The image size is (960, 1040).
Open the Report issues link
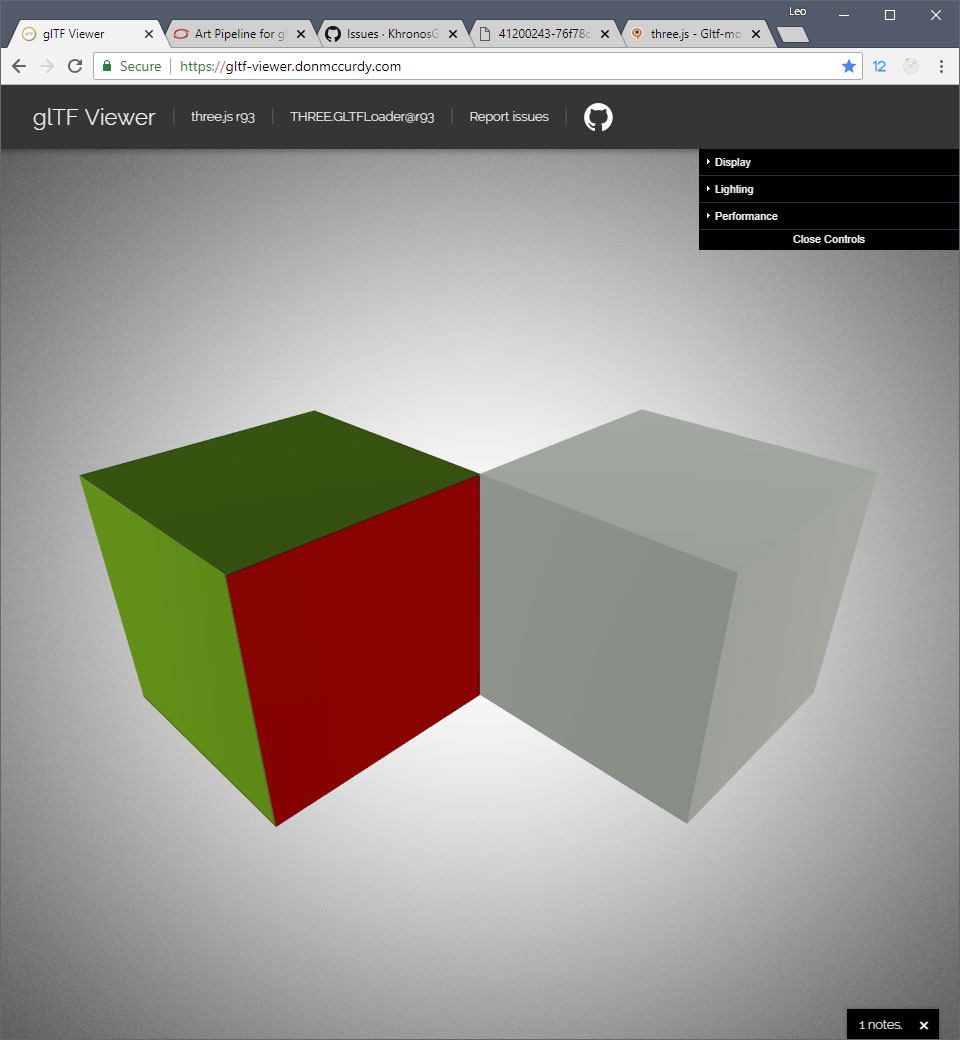(x=509, y=117)
